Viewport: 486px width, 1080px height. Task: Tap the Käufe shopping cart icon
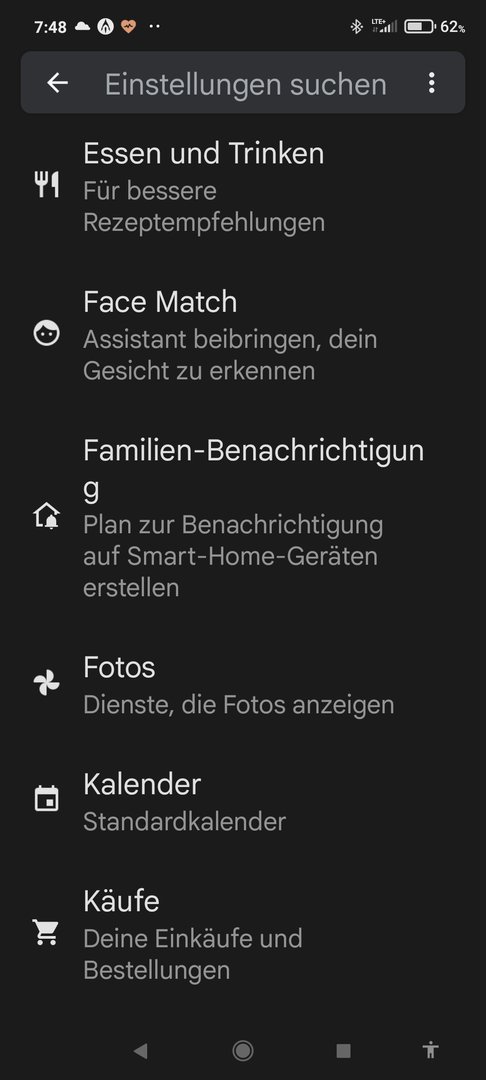pyautogui.click(x=47, y=933)
